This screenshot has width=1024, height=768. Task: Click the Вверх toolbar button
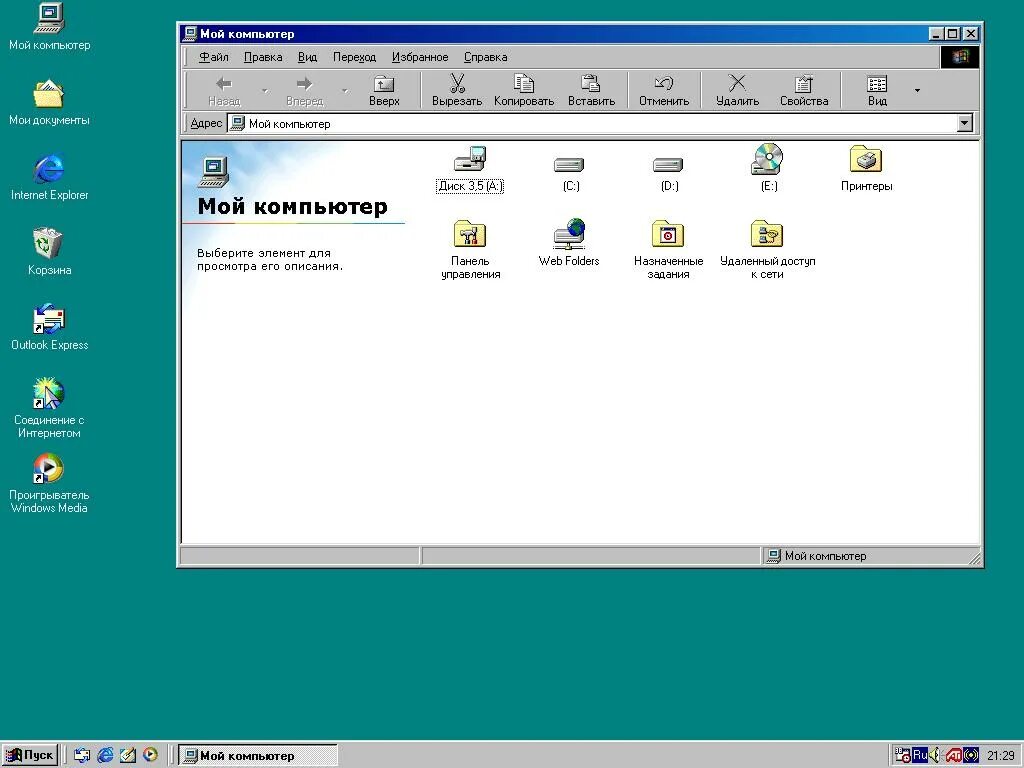[383, 90]
